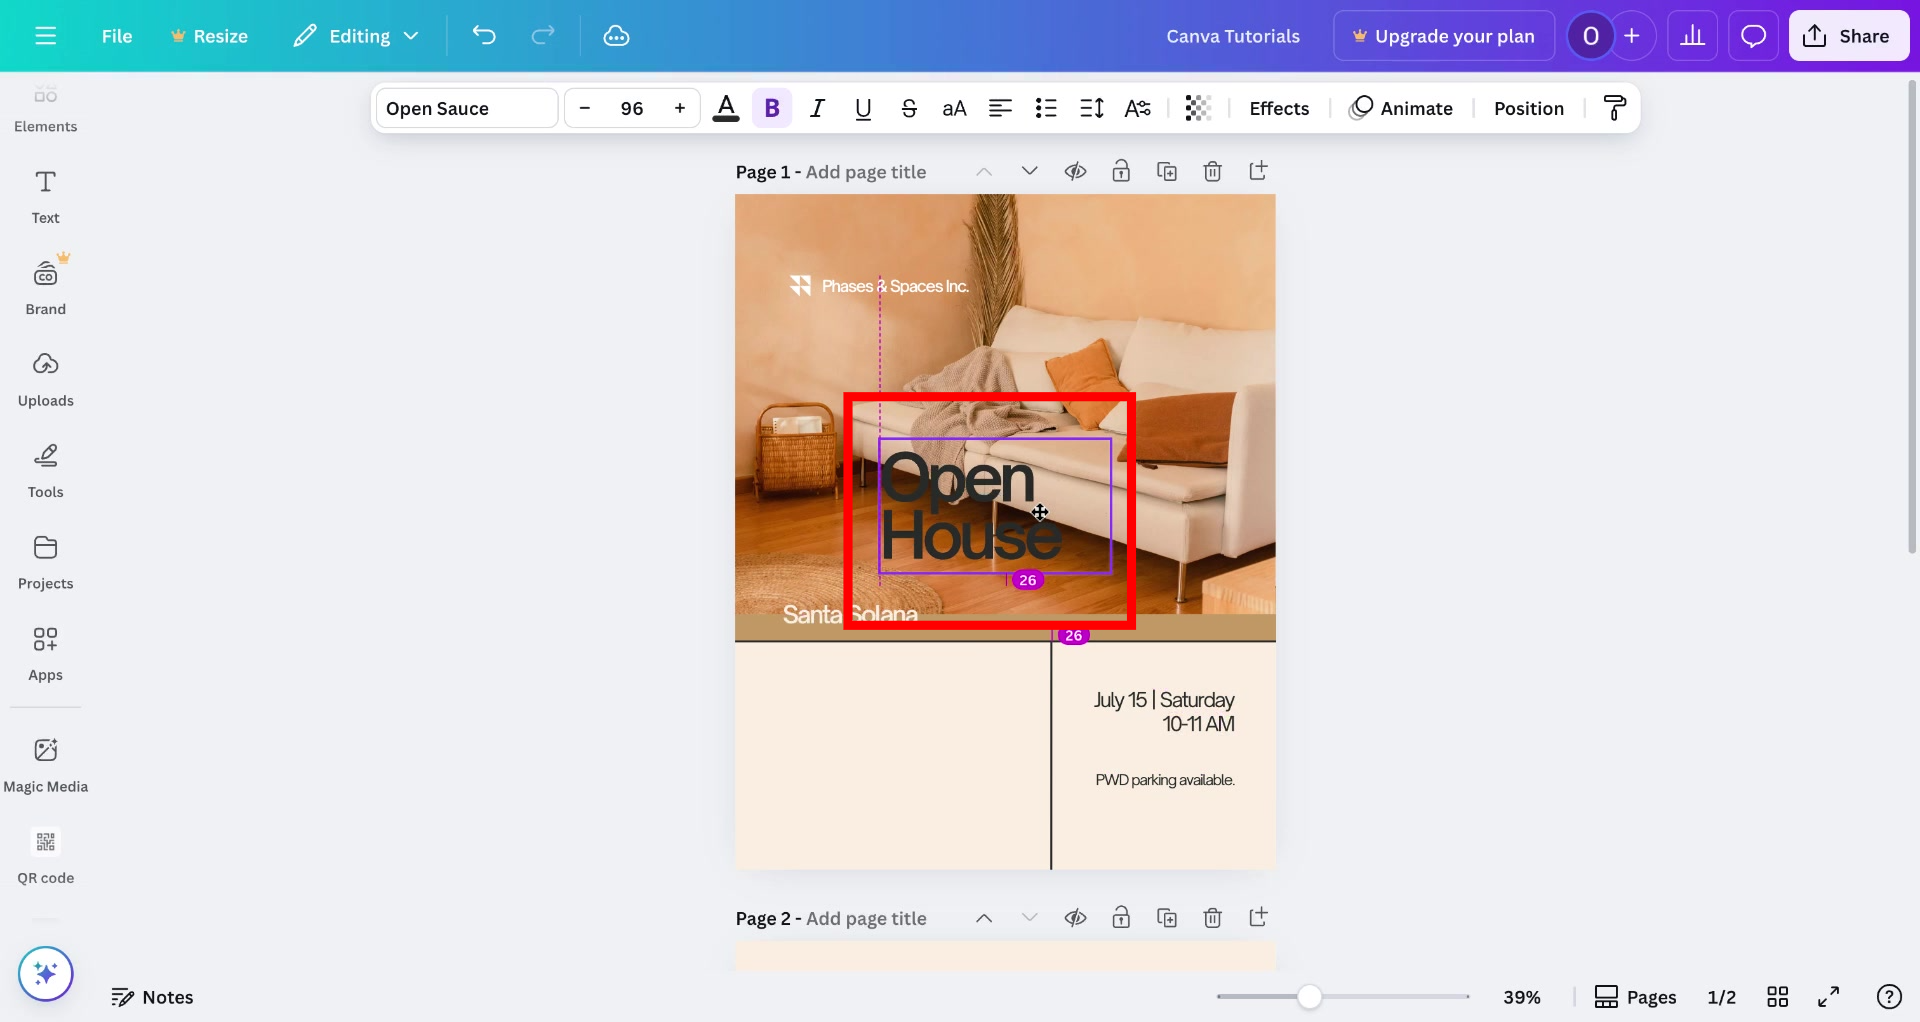Image resolution: width=1920 pixels, height=1022 pixels.
Task: Click the font size input field
Action: (x=631, y=108)
